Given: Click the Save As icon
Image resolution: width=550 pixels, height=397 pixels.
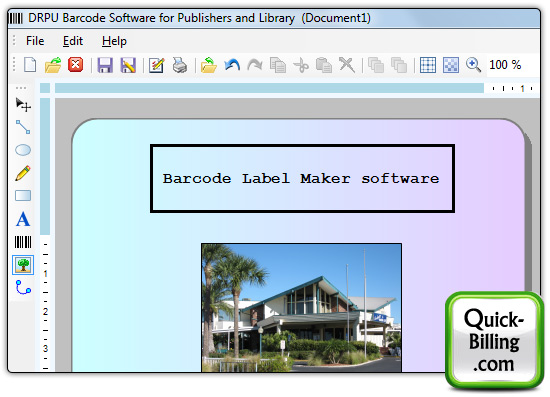Looking at the screenshot, I should click(x=128, y=65).
